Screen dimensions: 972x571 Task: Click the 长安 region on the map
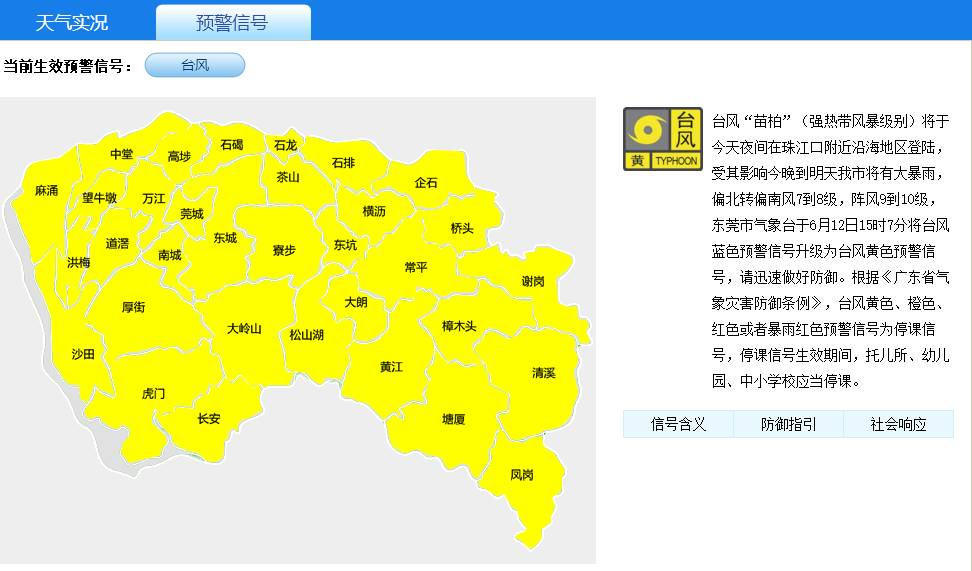[x=209, y=419]
